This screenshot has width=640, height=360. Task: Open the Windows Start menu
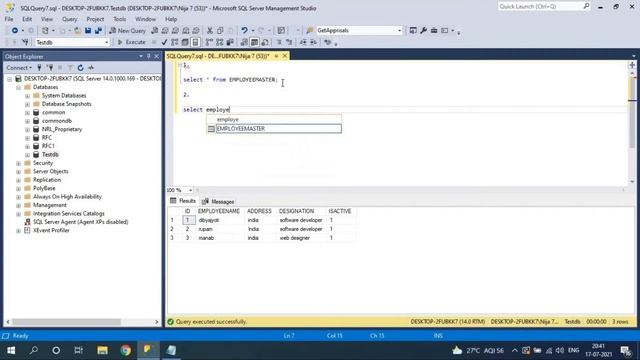11,350
